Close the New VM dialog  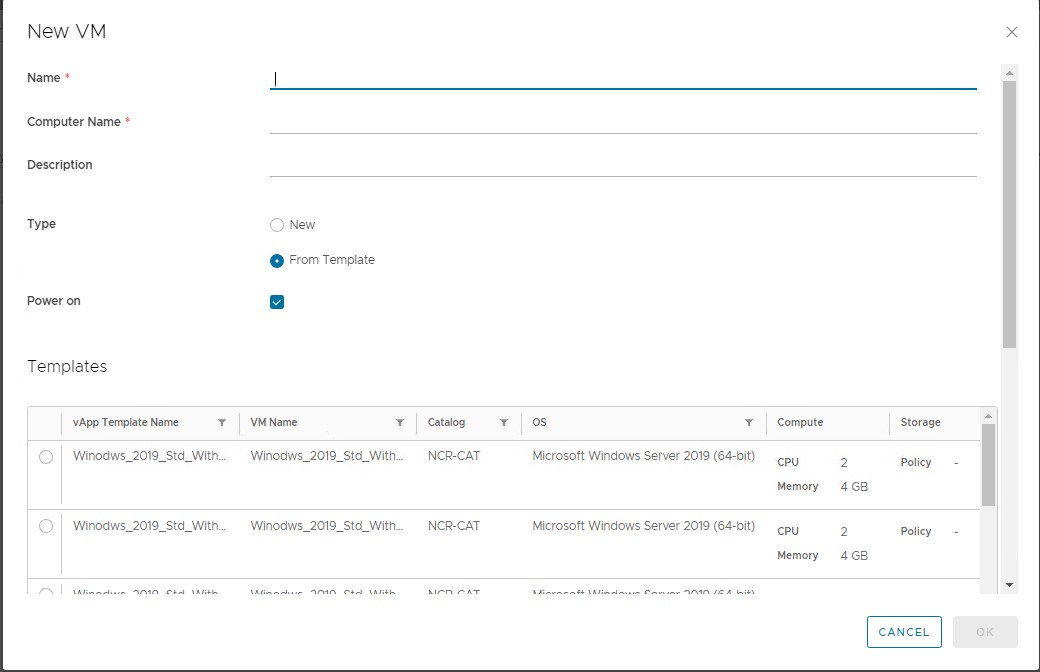(1011, 31)
